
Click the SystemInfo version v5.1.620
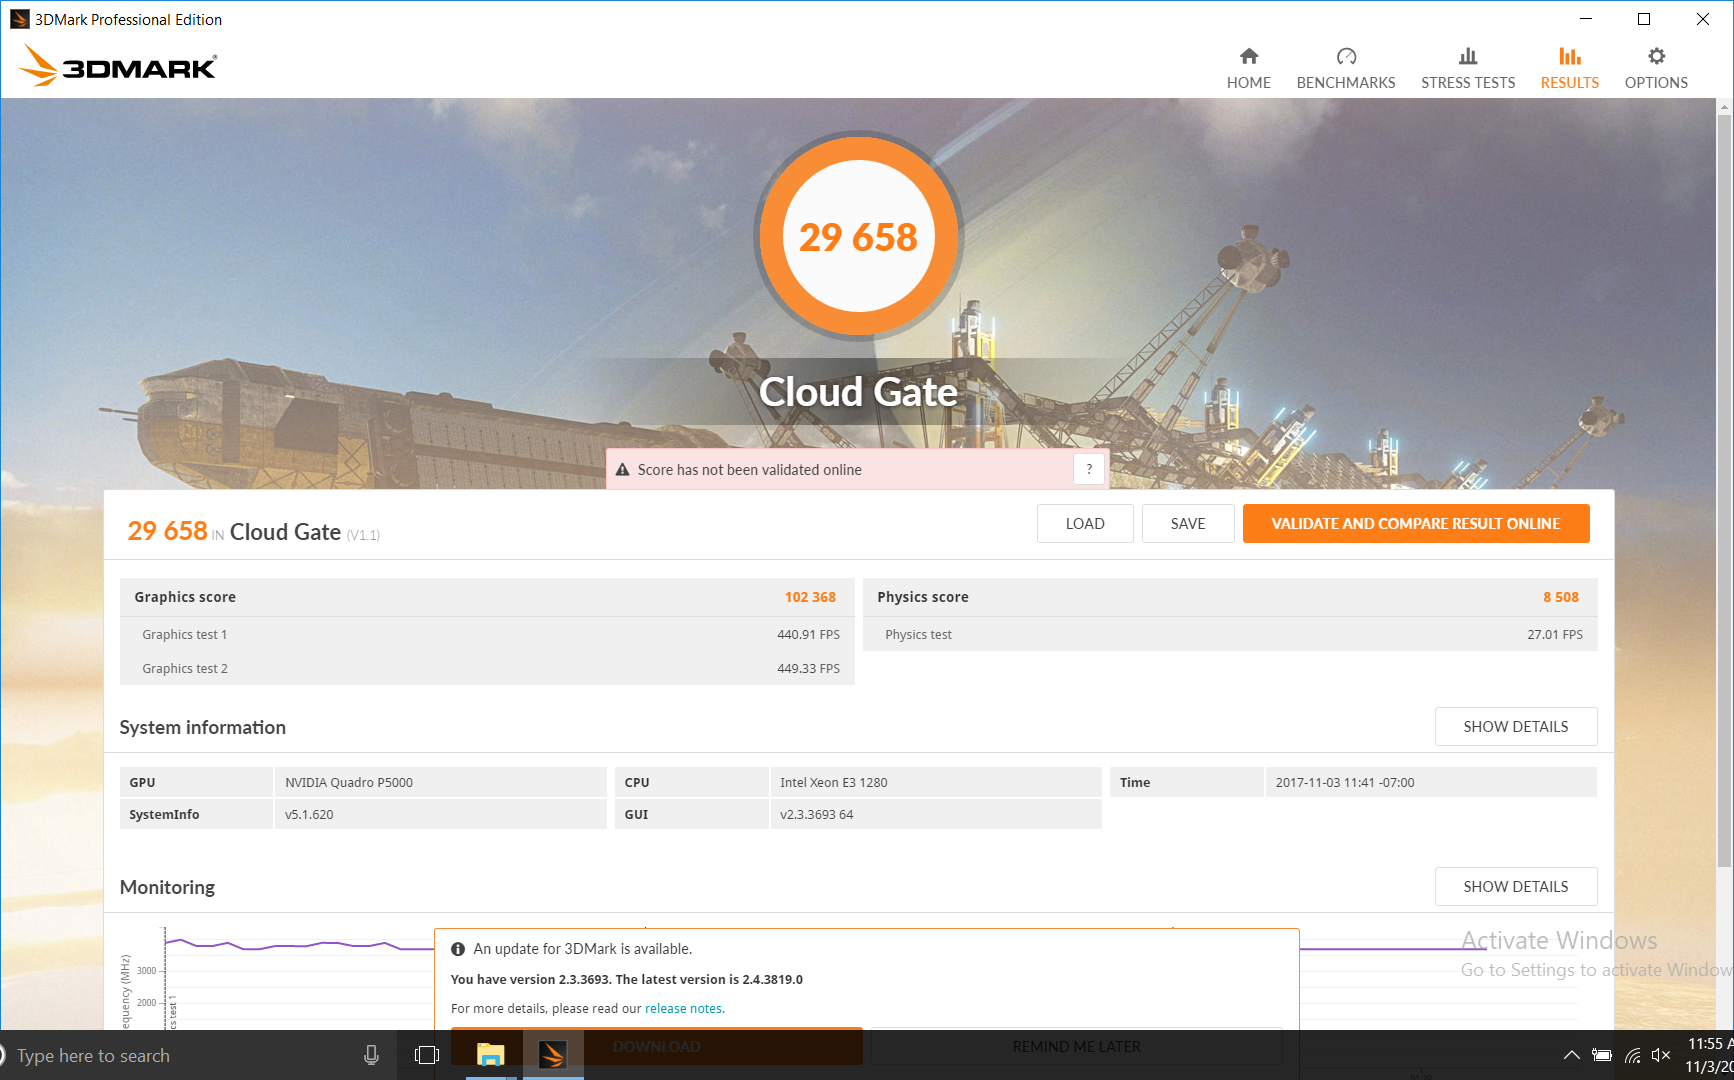click(x=309, y=814)
